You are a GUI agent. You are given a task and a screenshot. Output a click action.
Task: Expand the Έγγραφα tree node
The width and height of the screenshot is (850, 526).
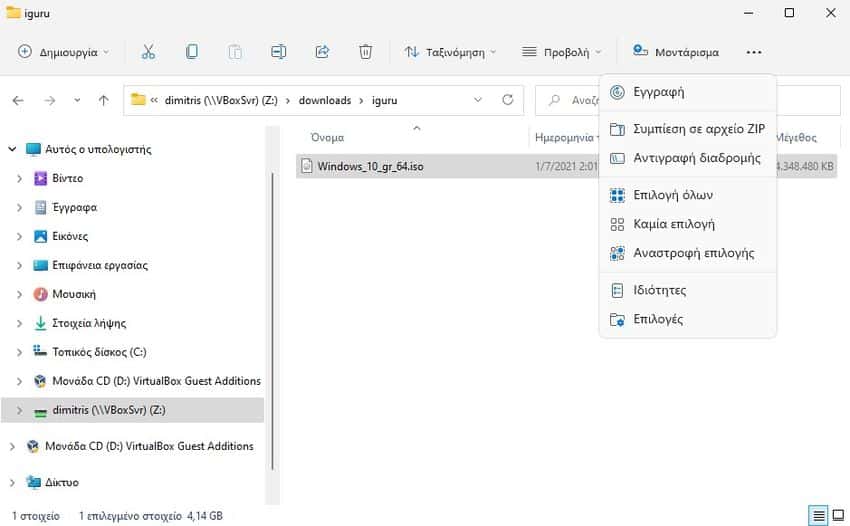[19, 207]
